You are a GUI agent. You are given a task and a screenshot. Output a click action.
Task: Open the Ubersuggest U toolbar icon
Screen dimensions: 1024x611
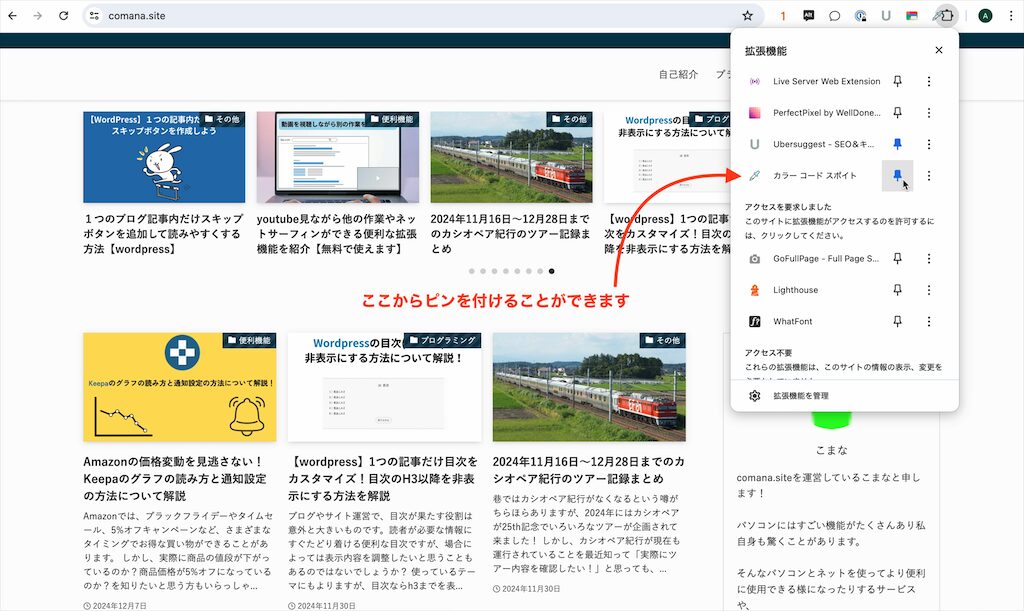click(886, 16)
